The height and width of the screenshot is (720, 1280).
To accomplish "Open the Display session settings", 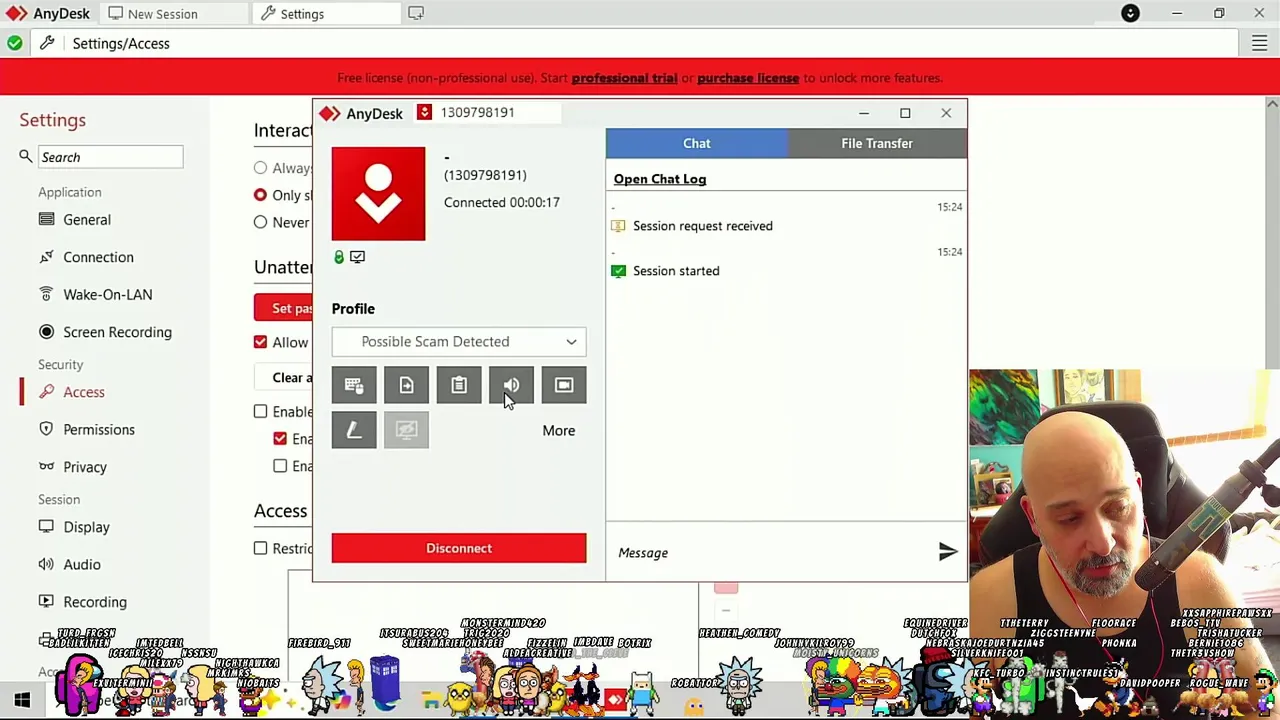I will (x=86, y=527).
